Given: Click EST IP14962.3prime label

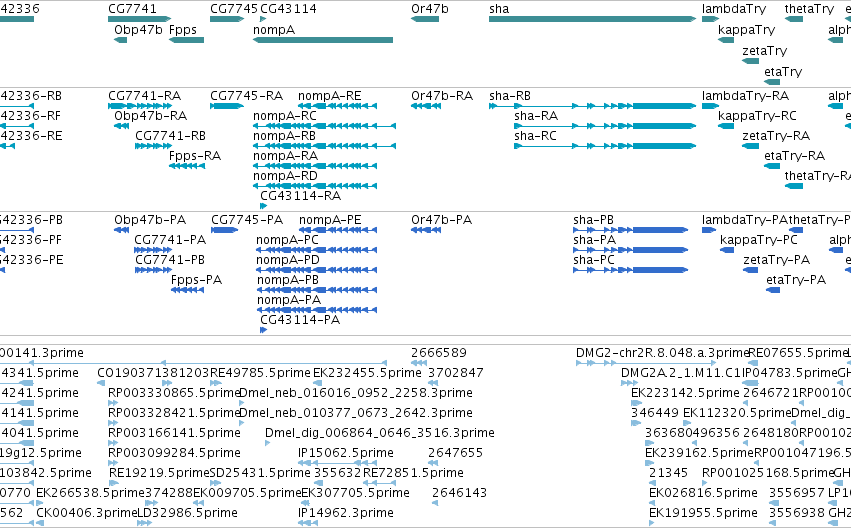Looking at the screenshot, I should (346, 513).
